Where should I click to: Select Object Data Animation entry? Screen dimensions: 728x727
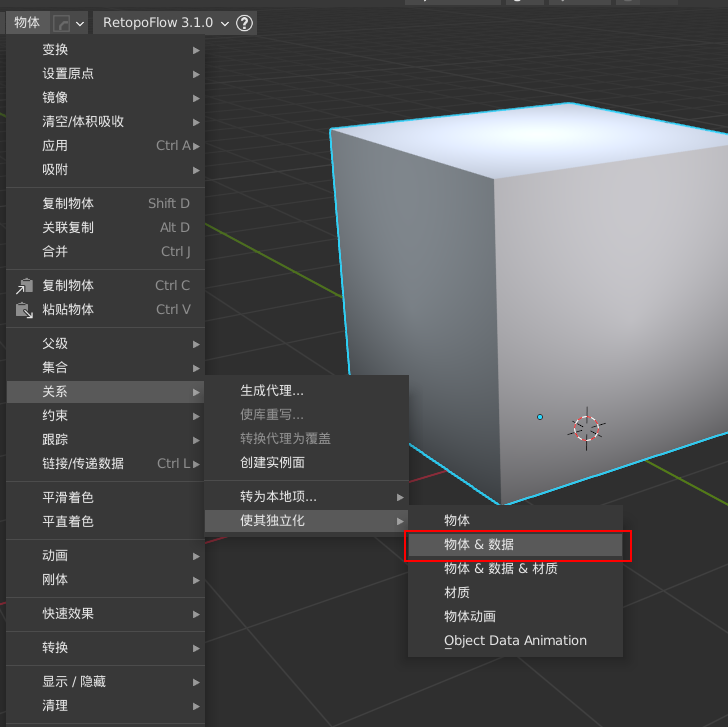coord(515,641)
